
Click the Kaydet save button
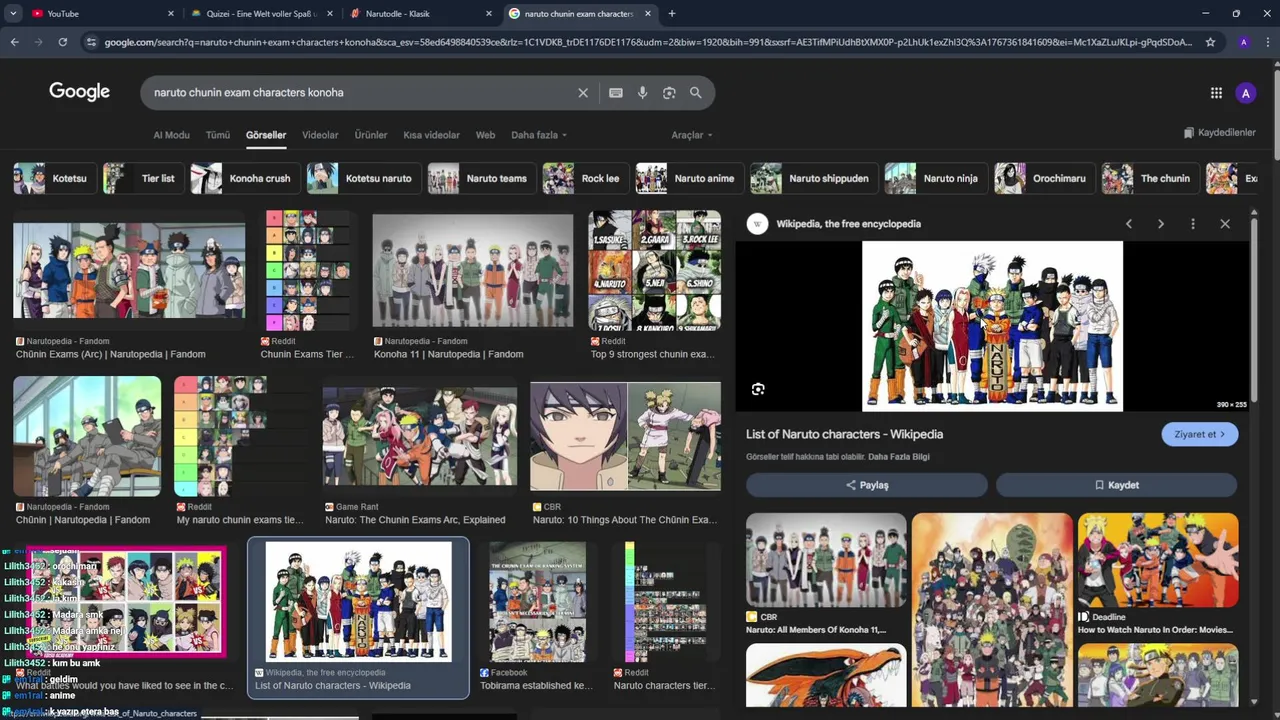[1116, 485]
